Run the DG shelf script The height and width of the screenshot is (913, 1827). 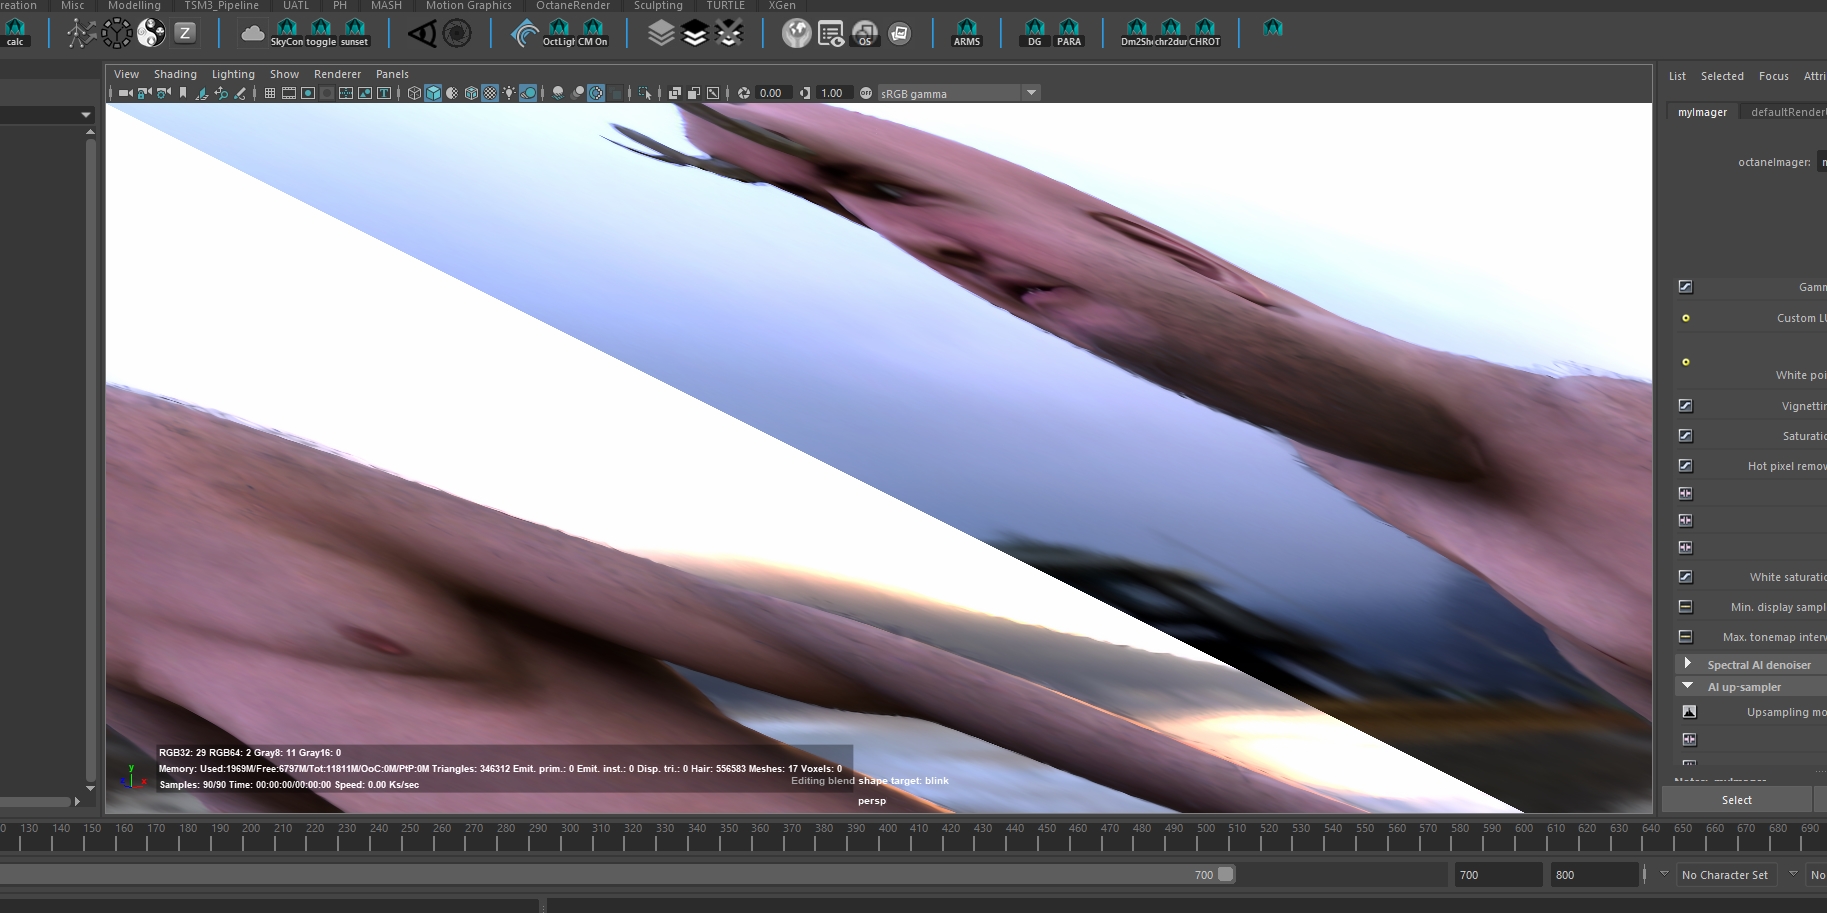click(1035, 33)
